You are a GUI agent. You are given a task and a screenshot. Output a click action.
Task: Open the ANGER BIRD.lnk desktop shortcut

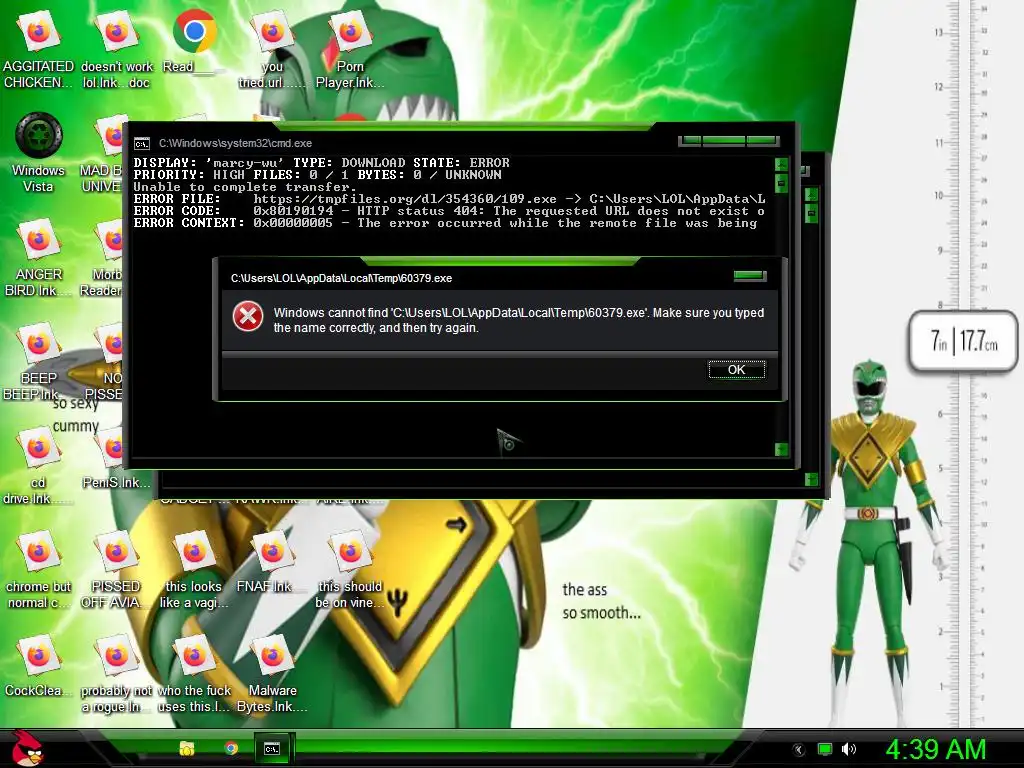38,259
